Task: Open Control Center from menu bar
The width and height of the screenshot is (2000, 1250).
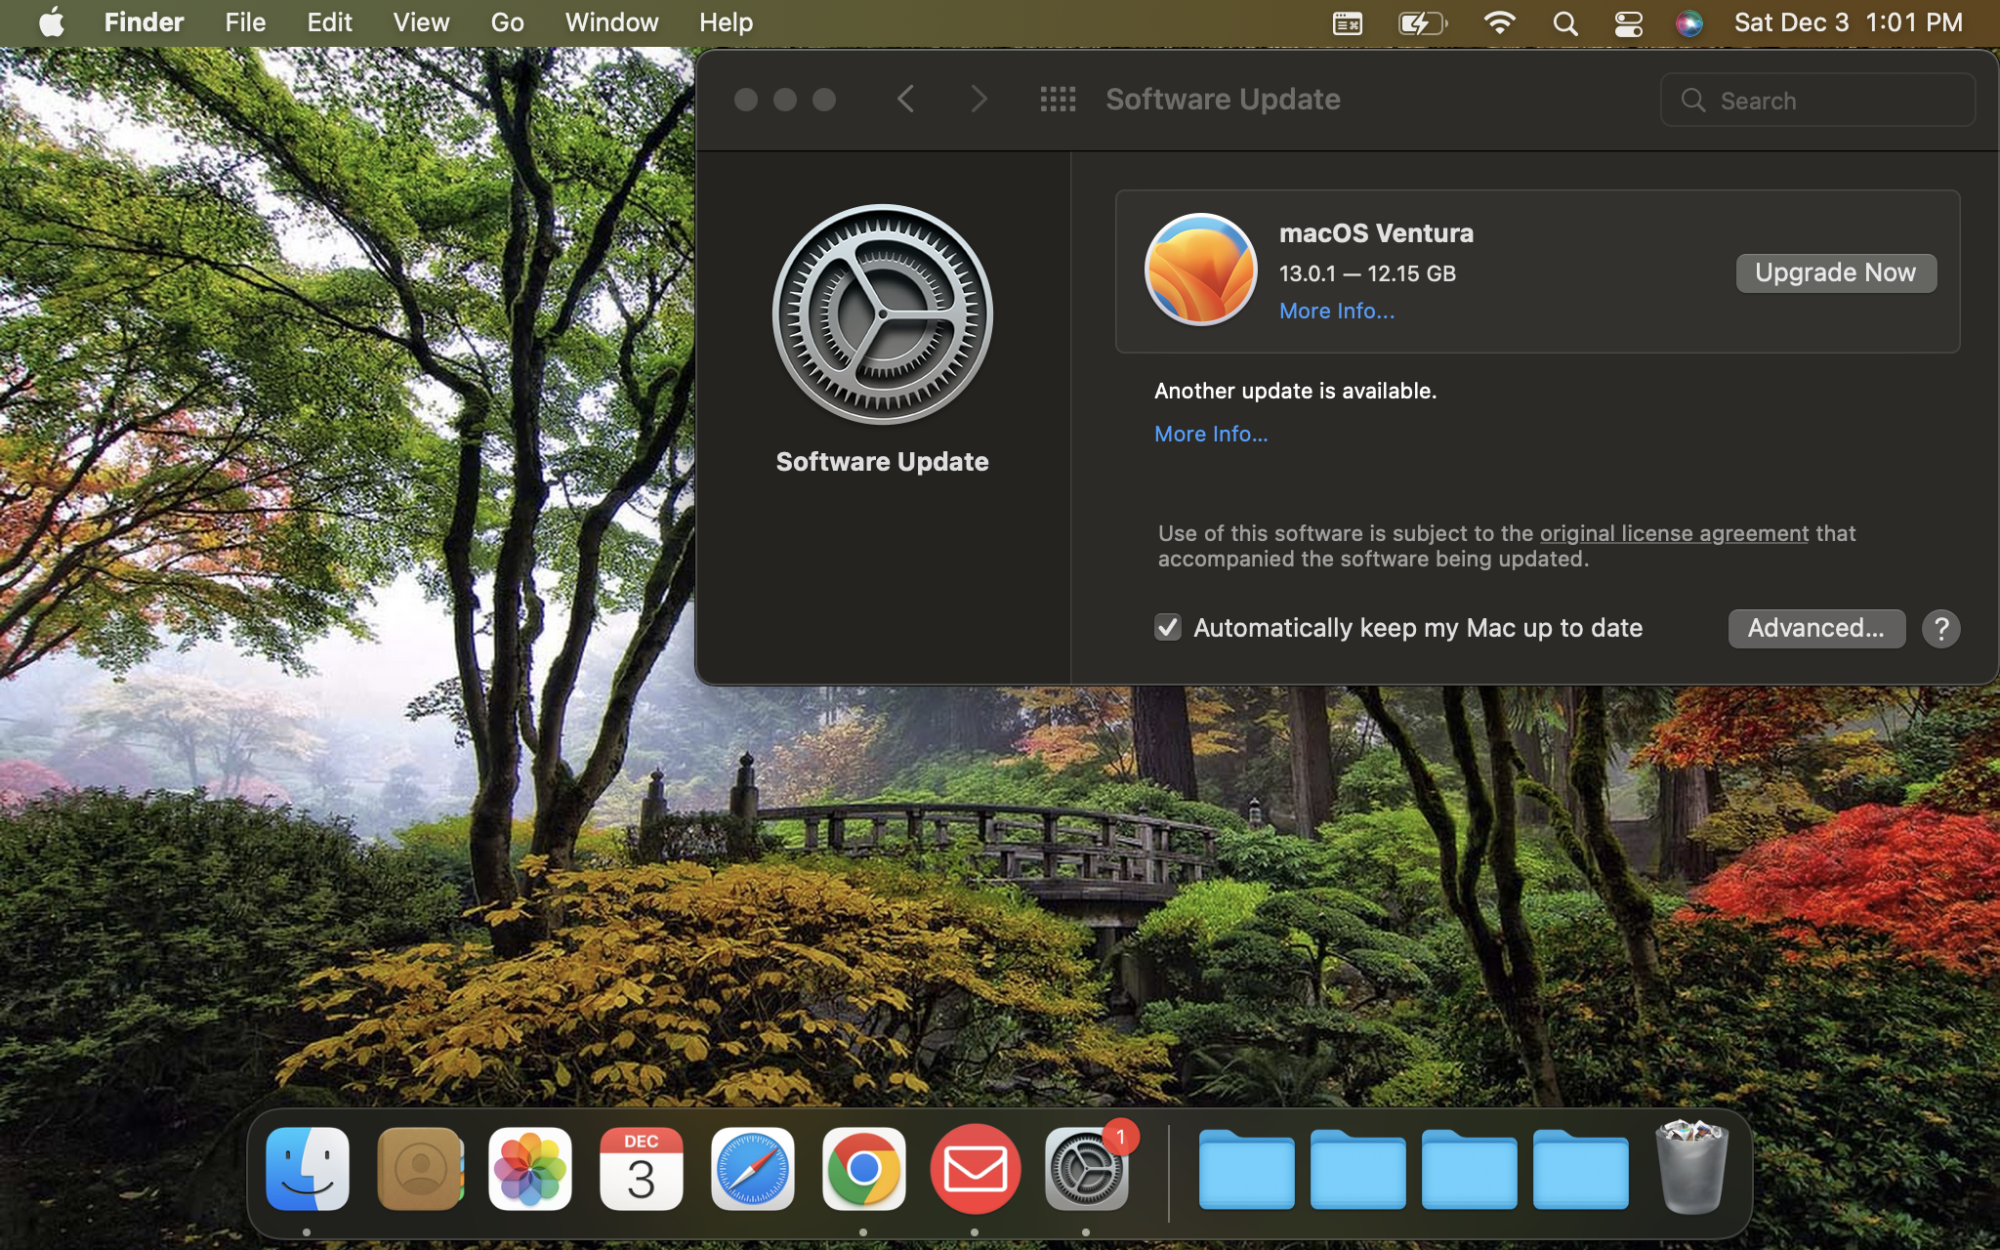Action: (1628, 23)
